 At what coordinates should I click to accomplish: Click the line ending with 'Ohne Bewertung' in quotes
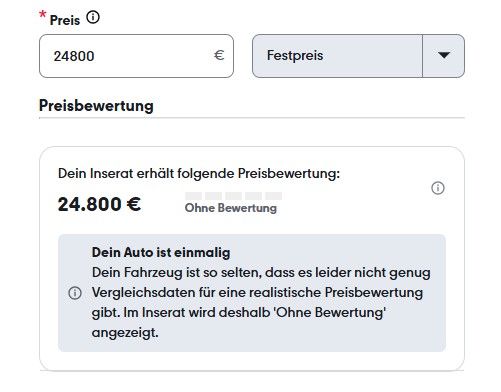(239, 313)
